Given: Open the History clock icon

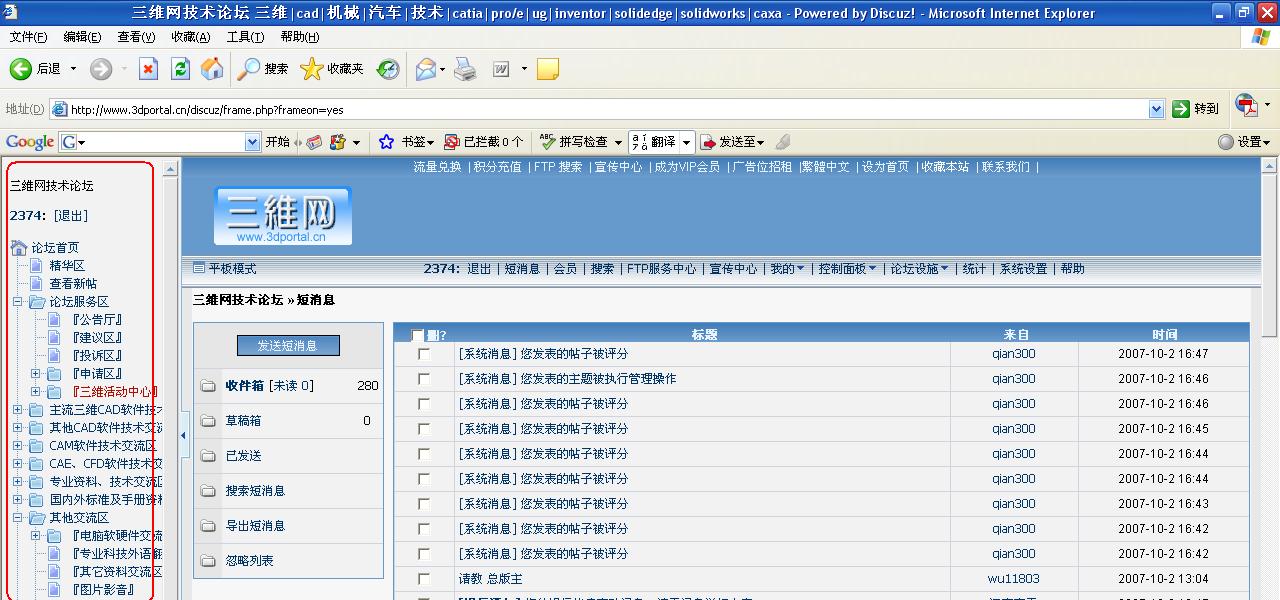Looking at the screenshot, I should tap(388, 69).
